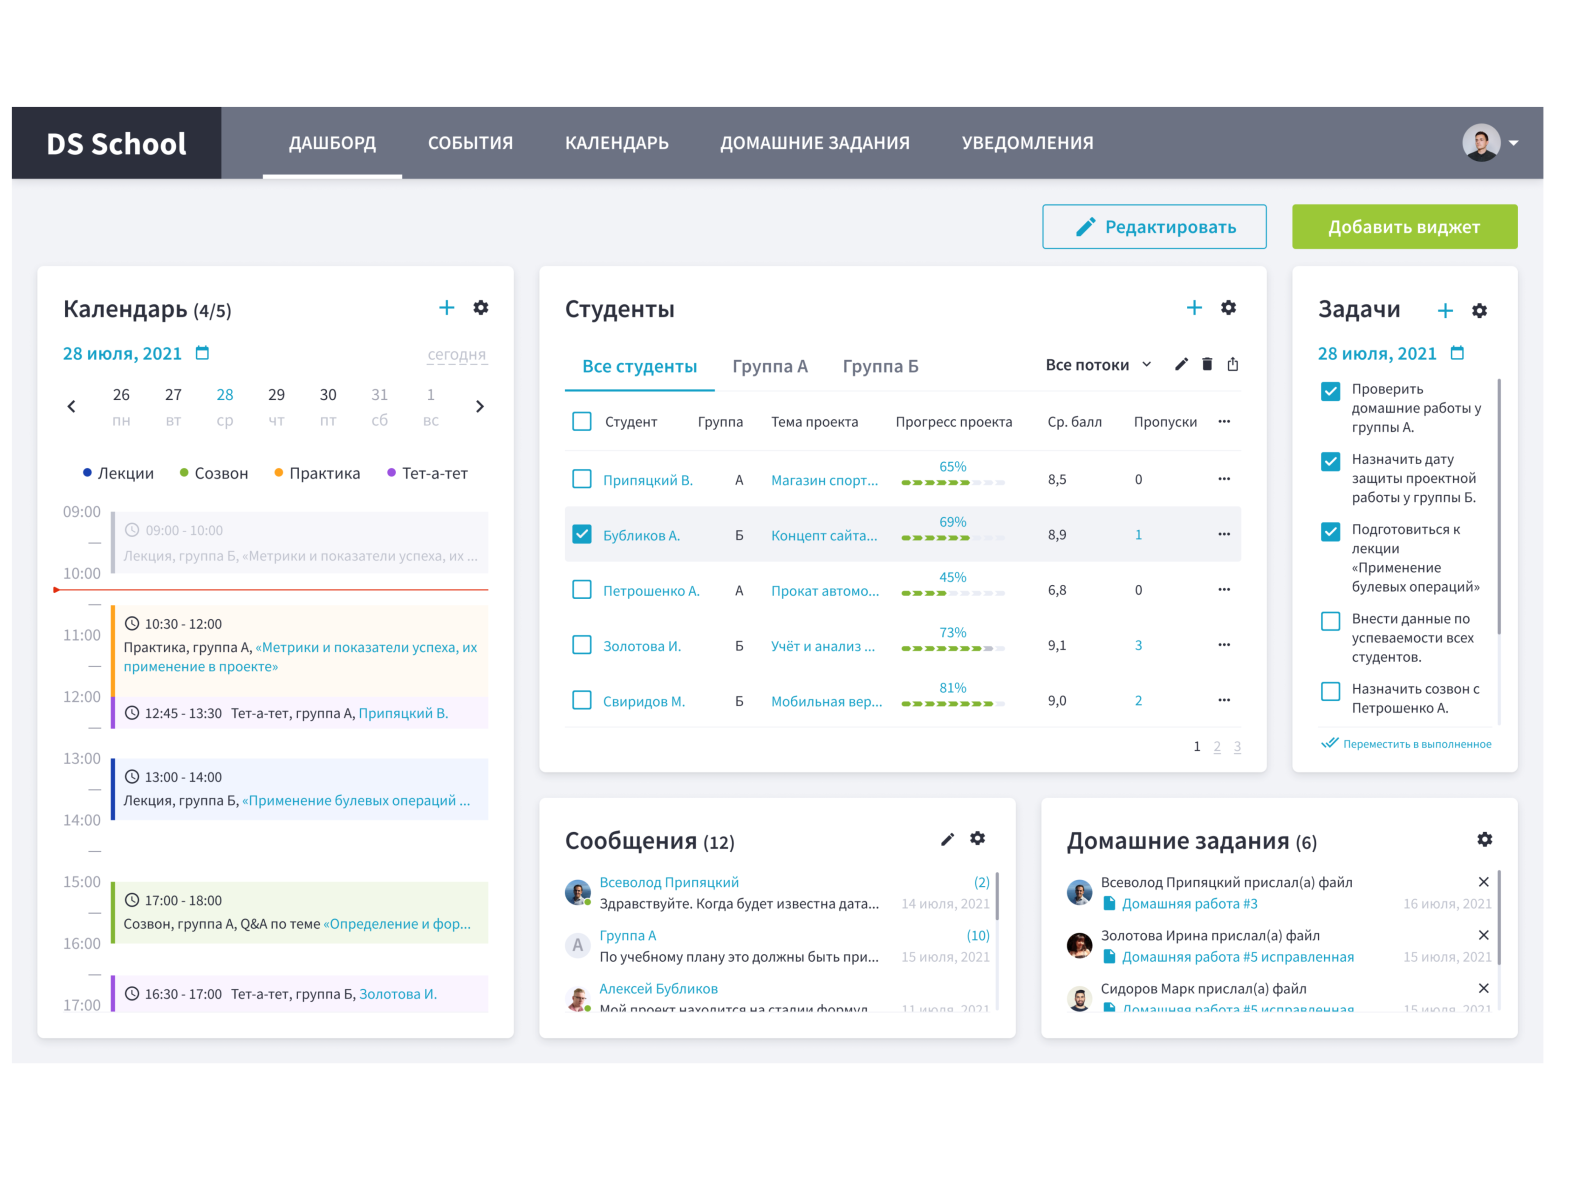Go to previous week in calendar
The height and width of the screenshot is (1188, 1584).
pos(71,406)
